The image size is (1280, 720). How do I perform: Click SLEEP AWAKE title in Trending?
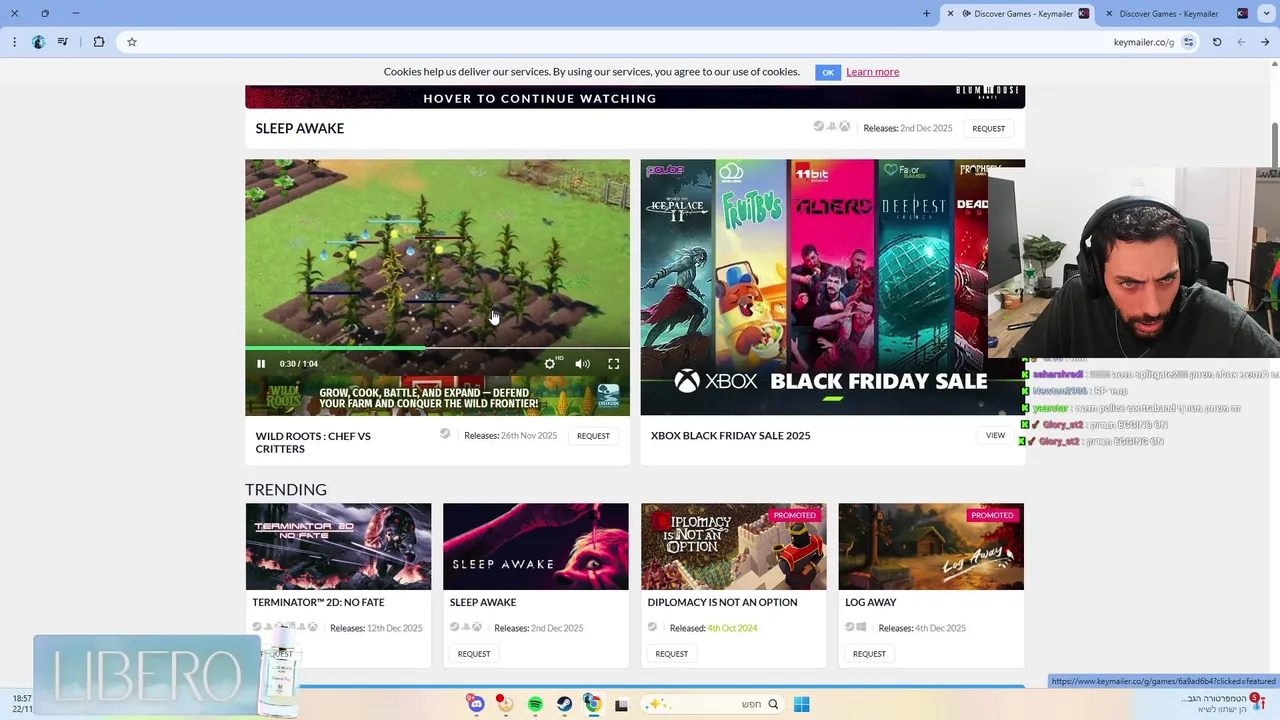click(x=483, y=603)
